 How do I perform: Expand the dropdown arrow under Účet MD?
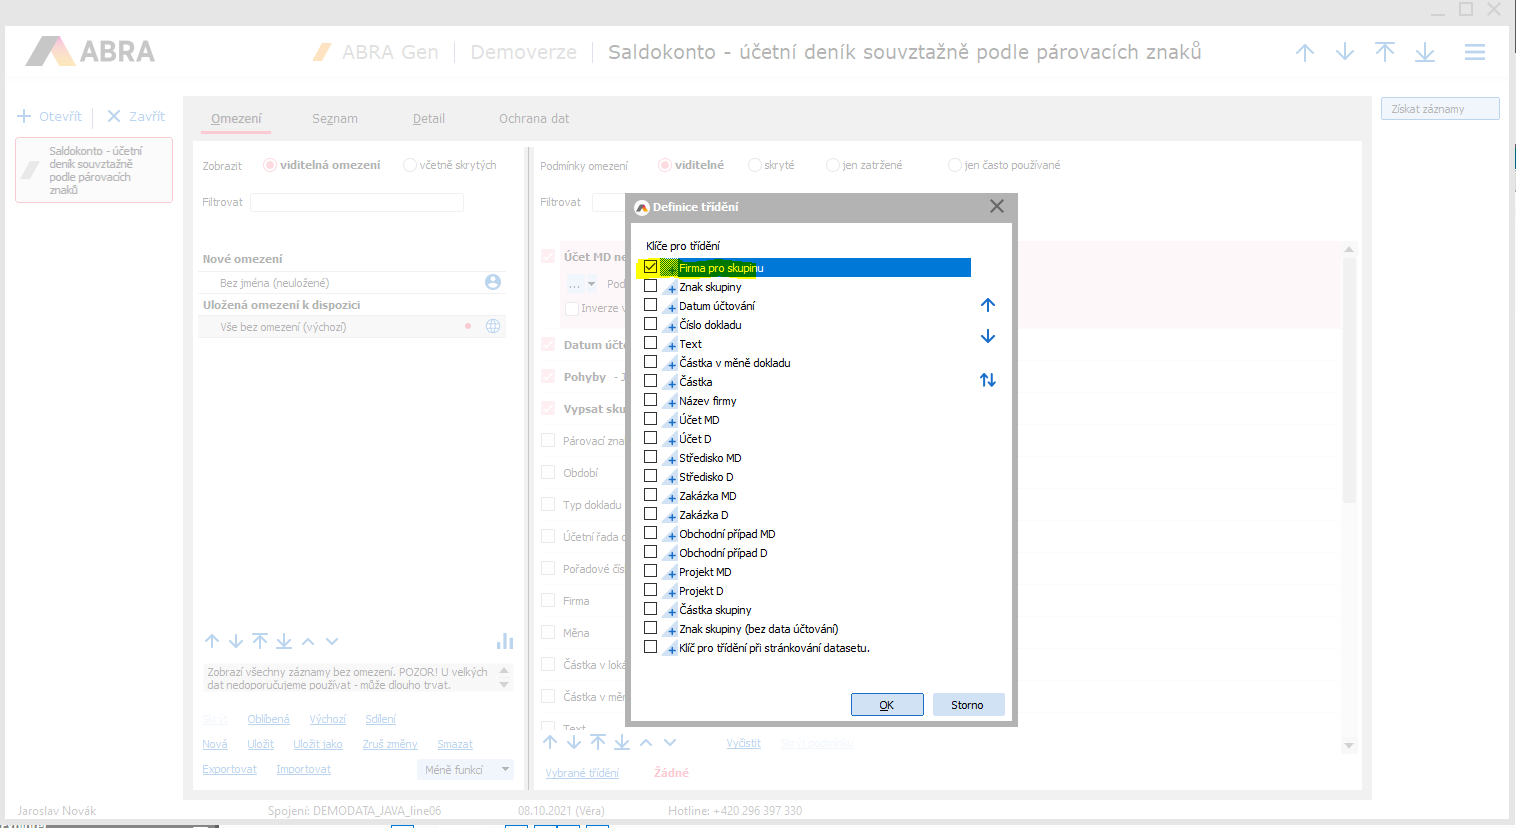[x=591, y=284]
